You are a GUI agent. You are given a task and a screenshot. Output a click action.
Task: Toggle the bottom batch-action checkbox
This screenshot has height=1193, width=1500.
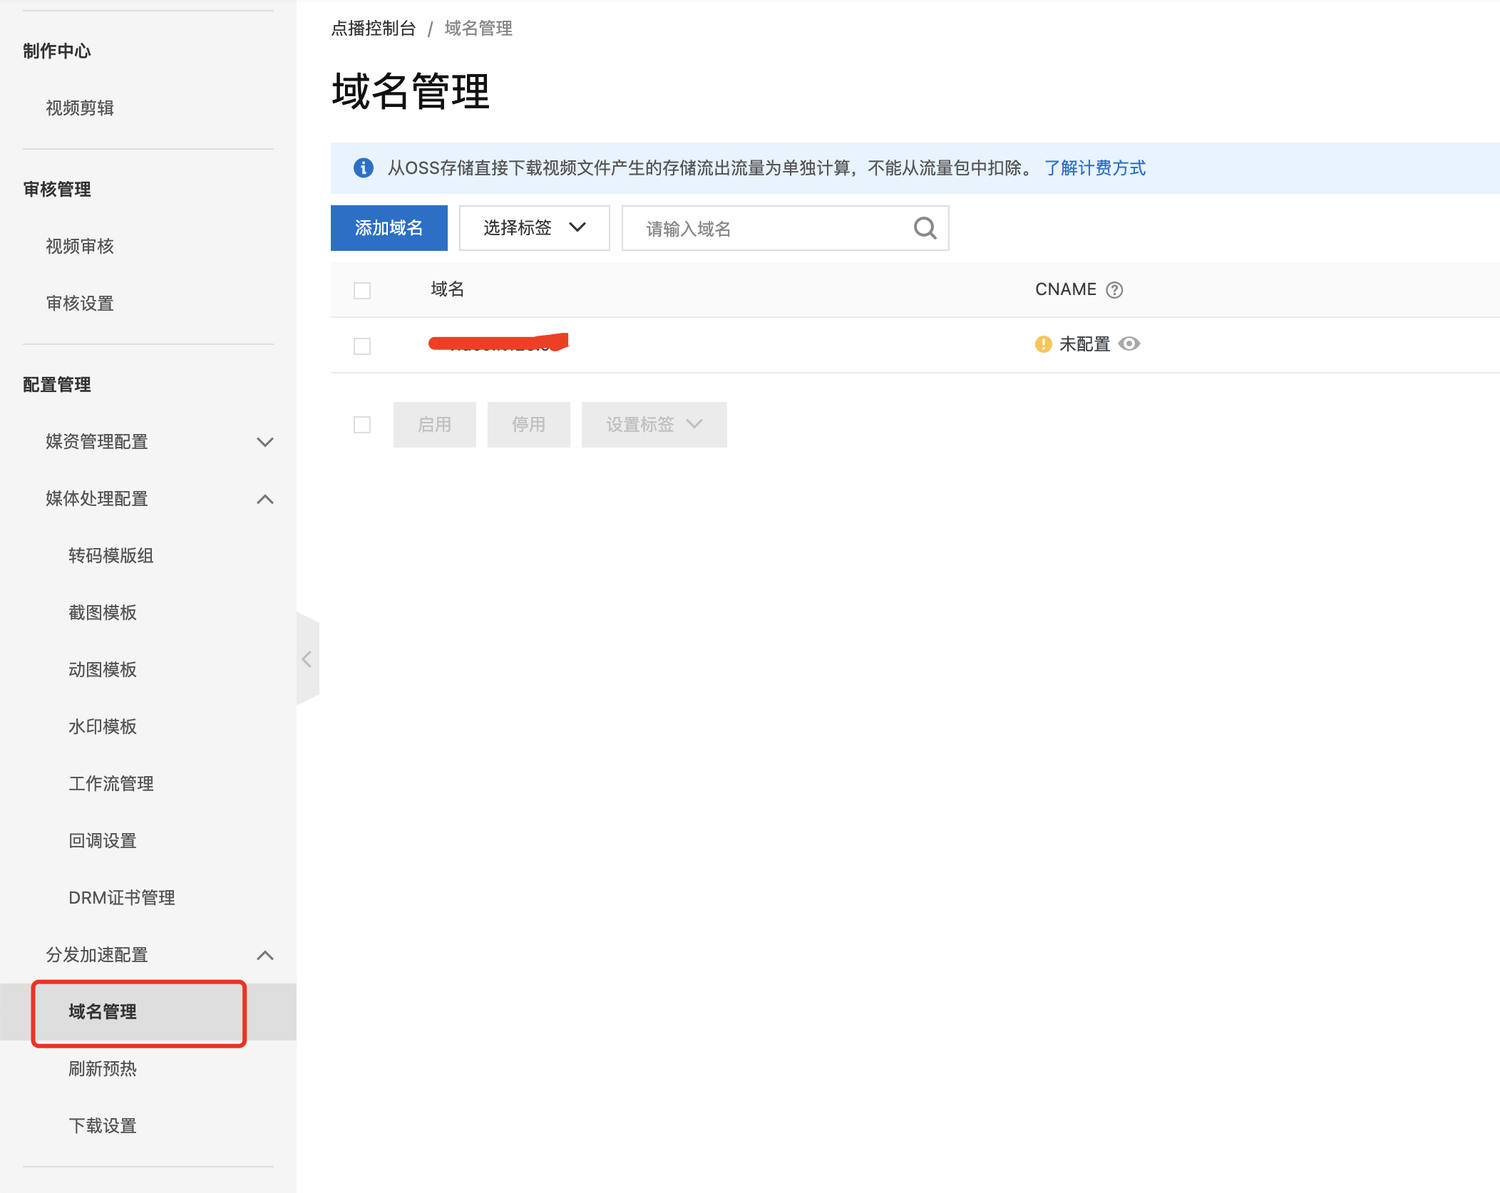point(362,425)
